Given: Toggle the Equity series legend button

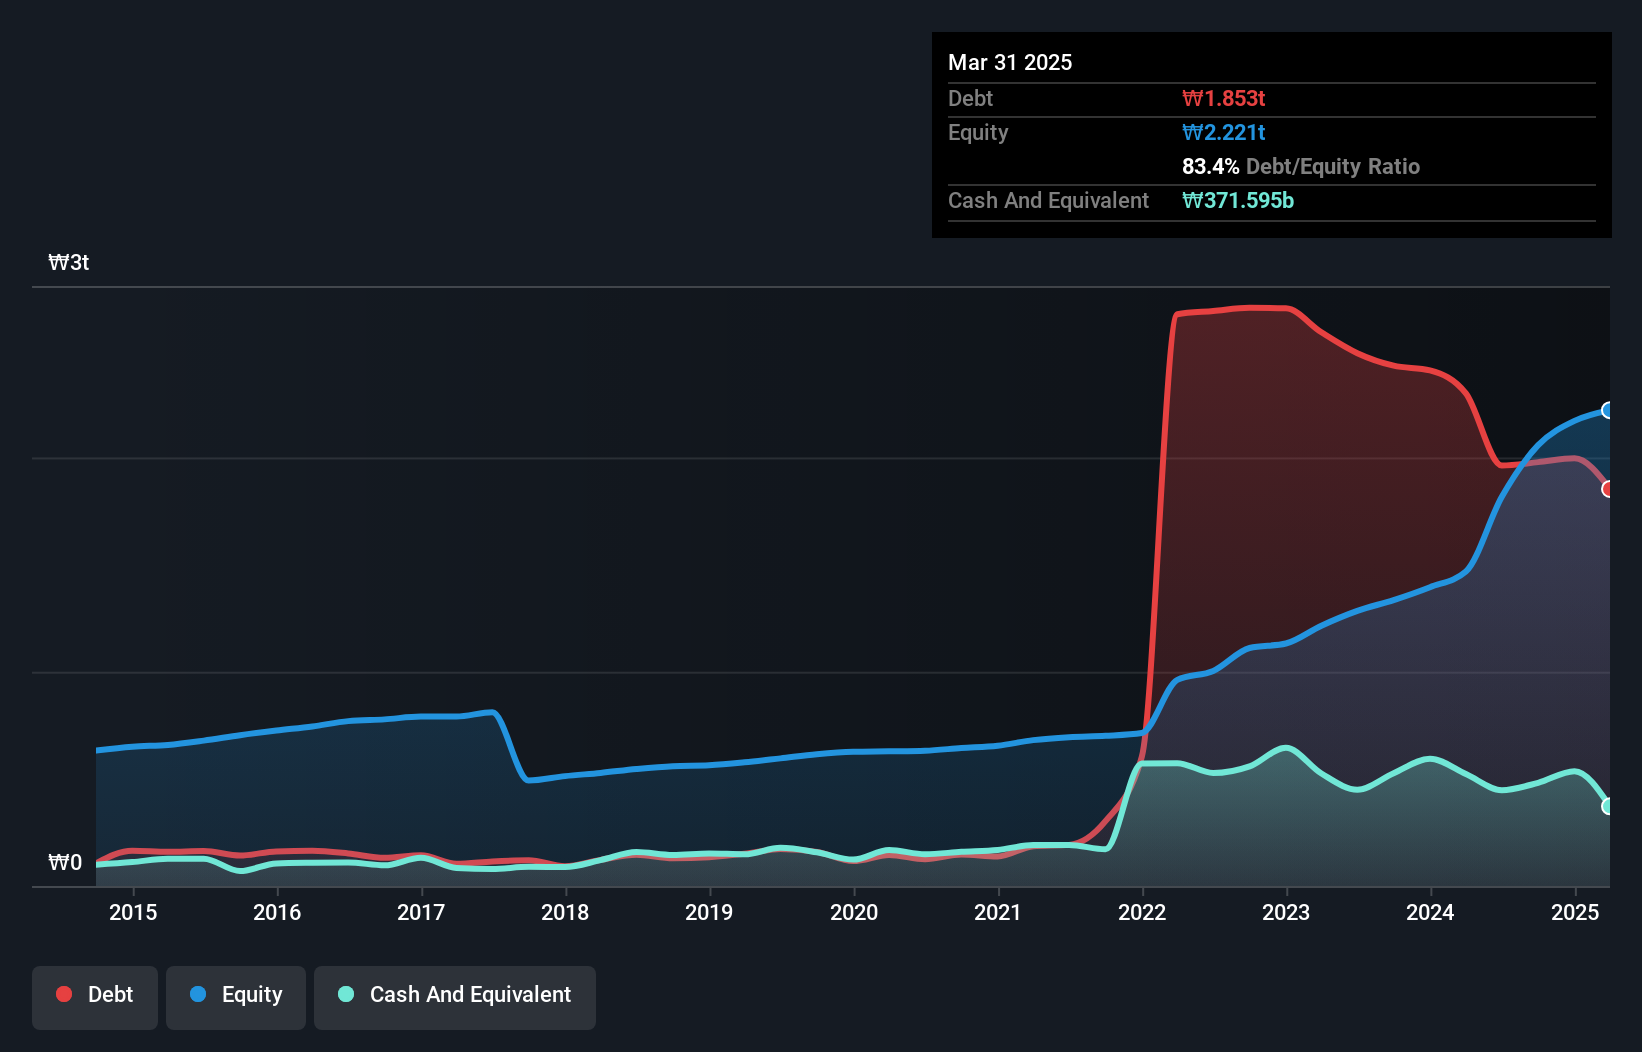Looking at the screenshot, I should 236,997.
